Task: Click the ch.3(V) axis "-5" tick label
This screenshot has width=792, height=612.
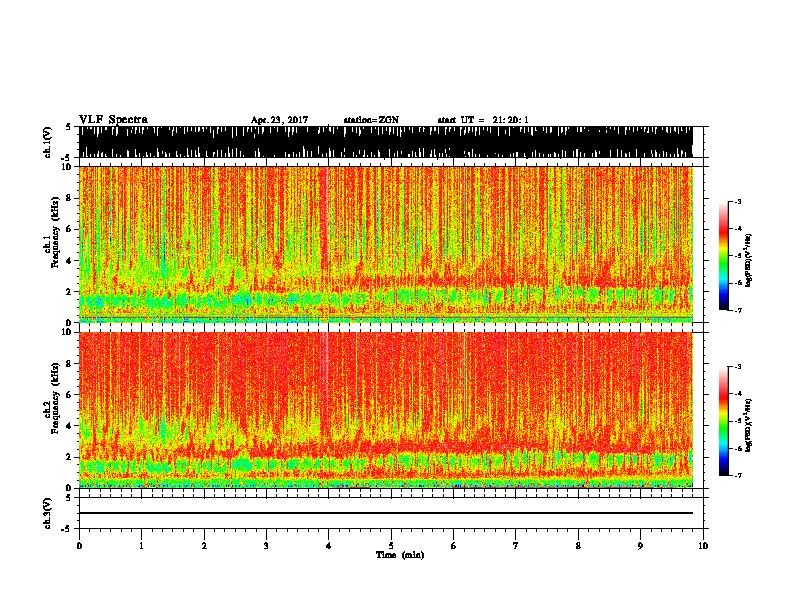Action: click(x=68, y=529)
